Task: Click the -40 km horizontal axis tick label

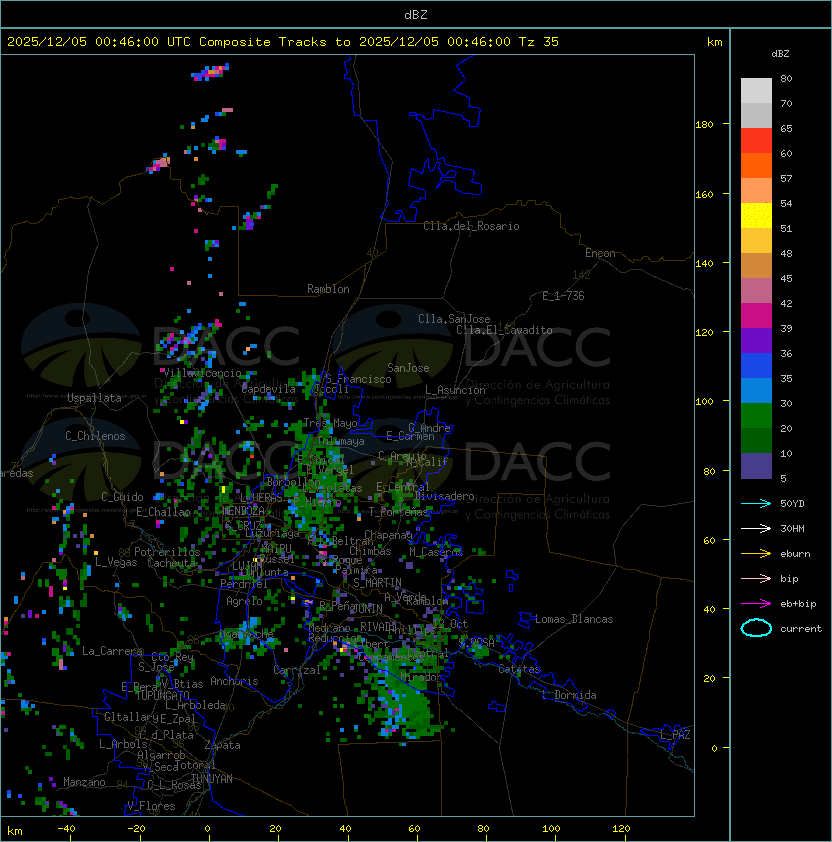Action: click(66, 829)
